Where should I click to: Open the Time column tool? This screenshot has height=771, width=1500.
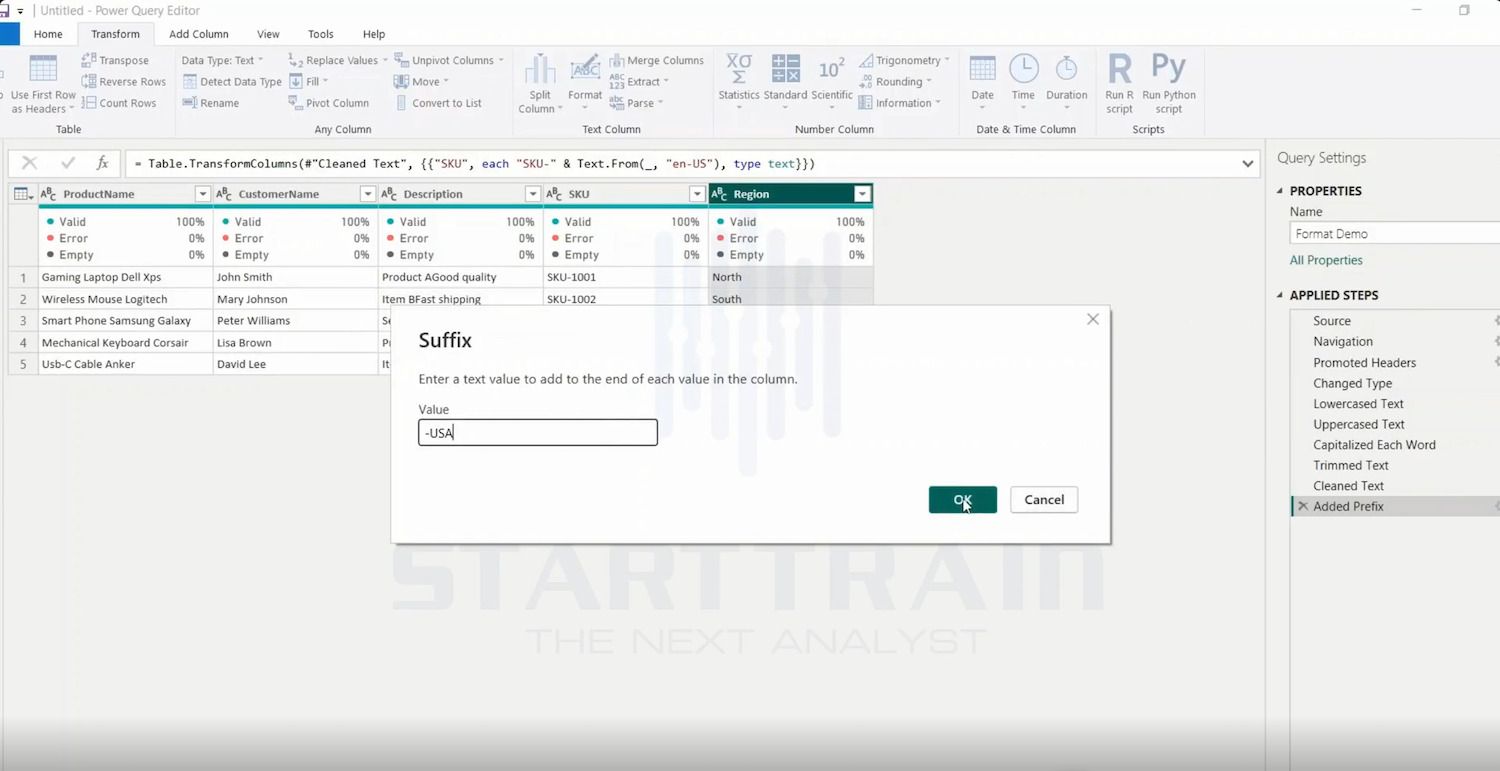(x=1023, y=80)
